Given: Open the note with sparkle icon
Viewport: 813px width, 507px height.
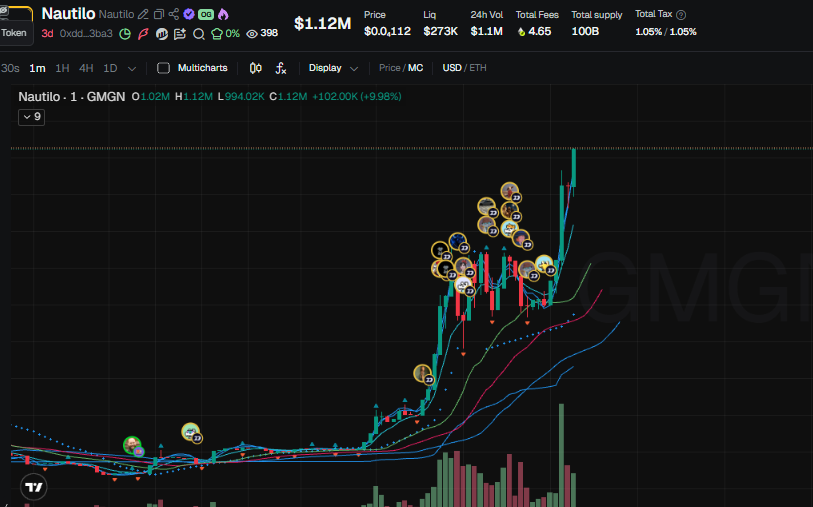Looking at the screenshot, I should [180, 34].
